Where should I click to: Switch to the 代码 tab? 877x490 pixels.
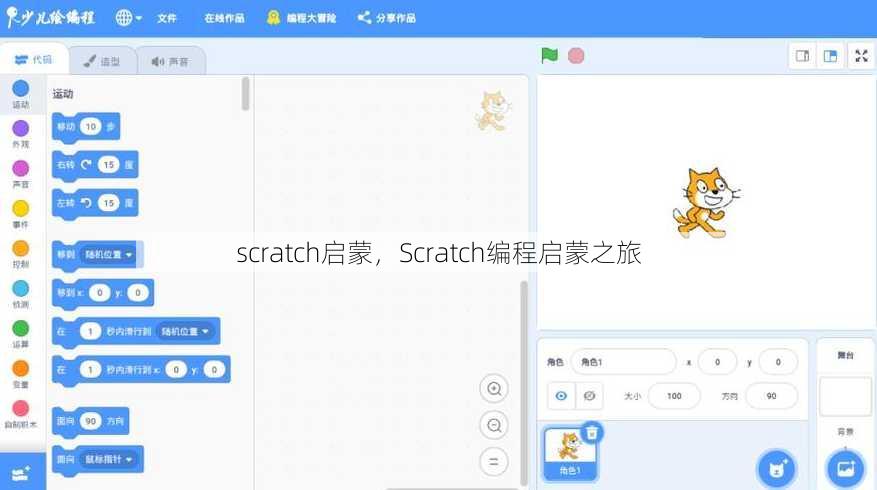coord(34,59)
